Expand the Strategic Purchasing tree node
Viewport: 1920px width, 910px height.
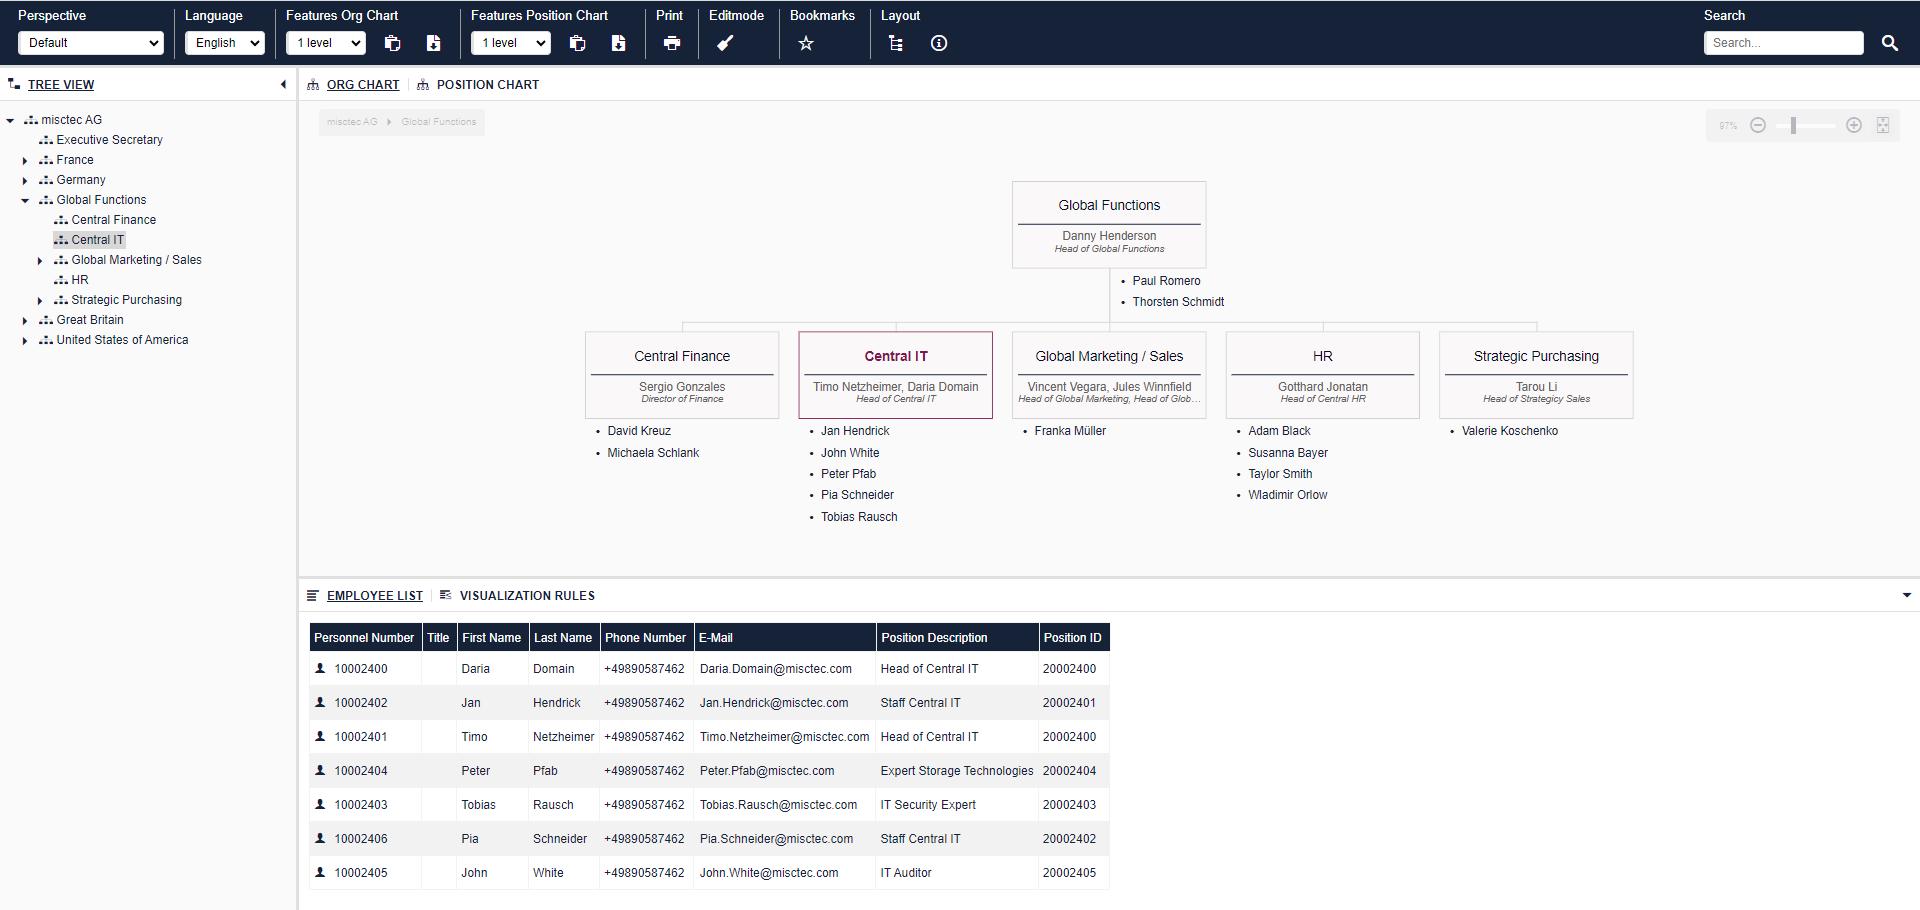[x=40, y=301]
